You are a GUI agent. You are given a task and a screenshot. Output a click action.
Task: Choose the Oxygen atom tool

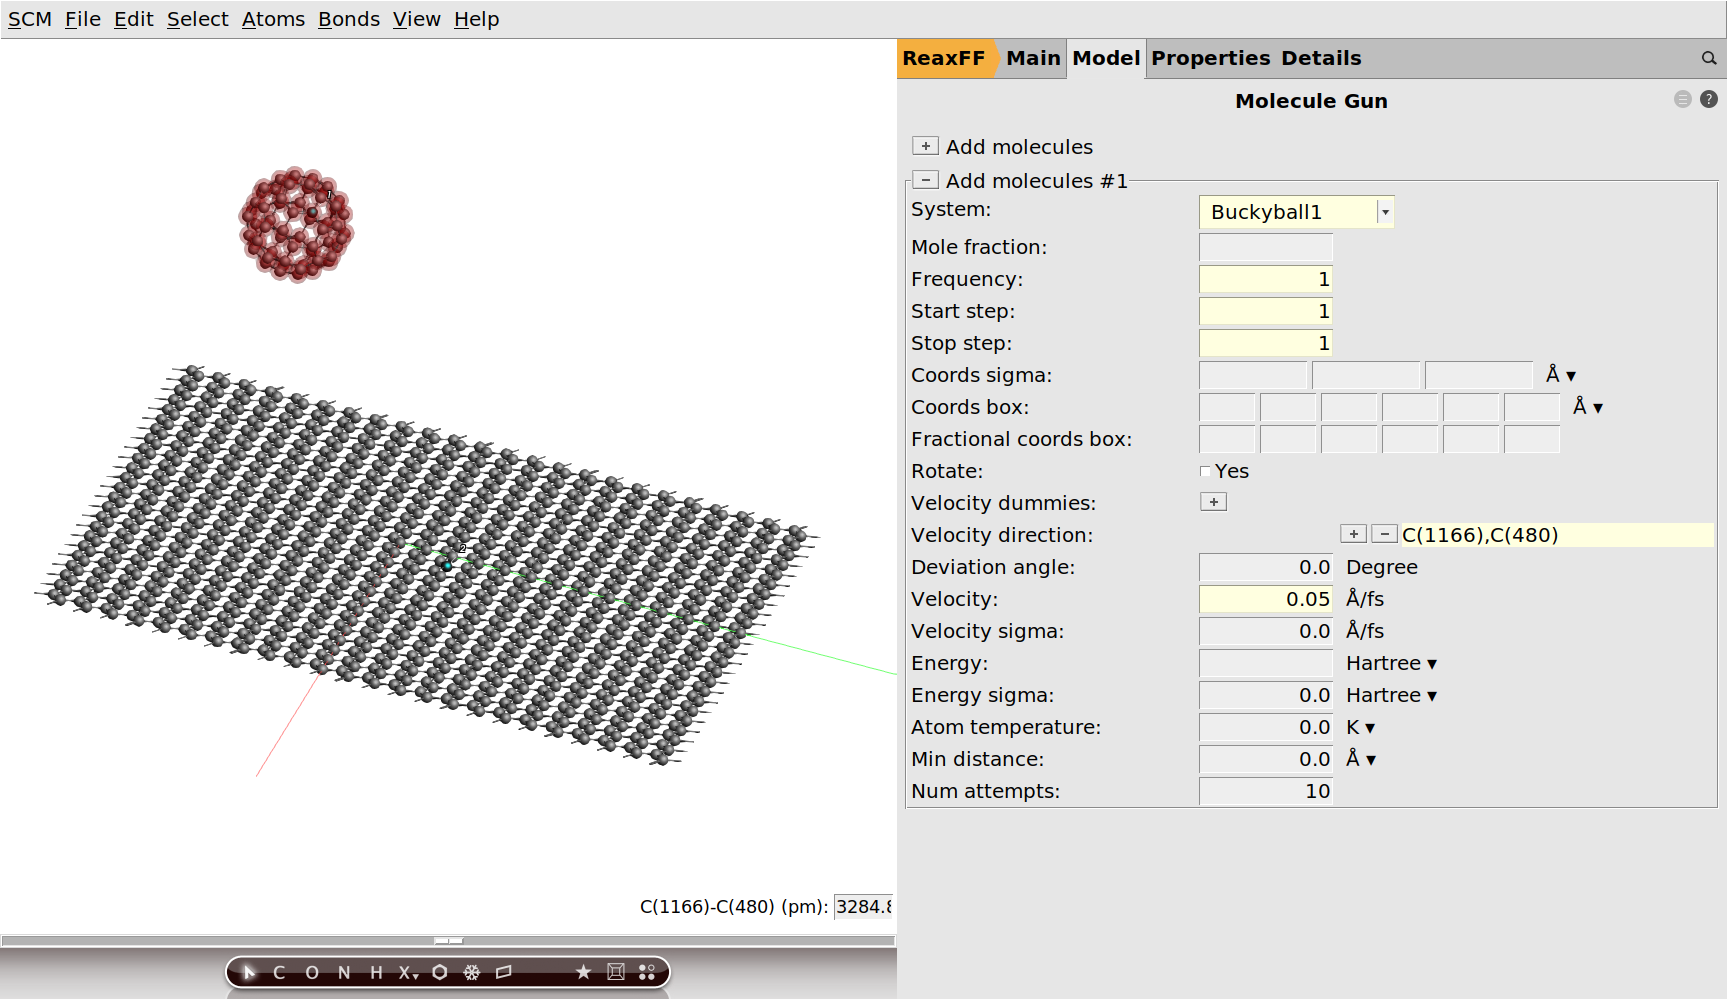coord(312,972)
